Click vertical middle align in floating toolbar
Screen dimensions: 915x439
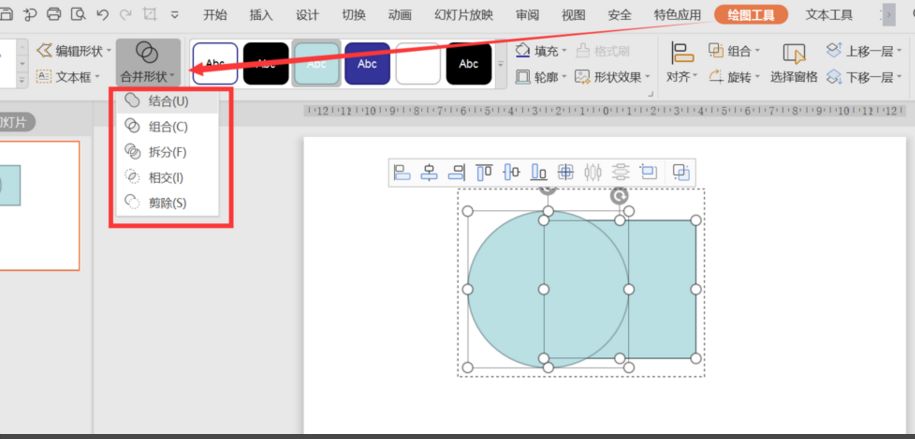point(511,172)
